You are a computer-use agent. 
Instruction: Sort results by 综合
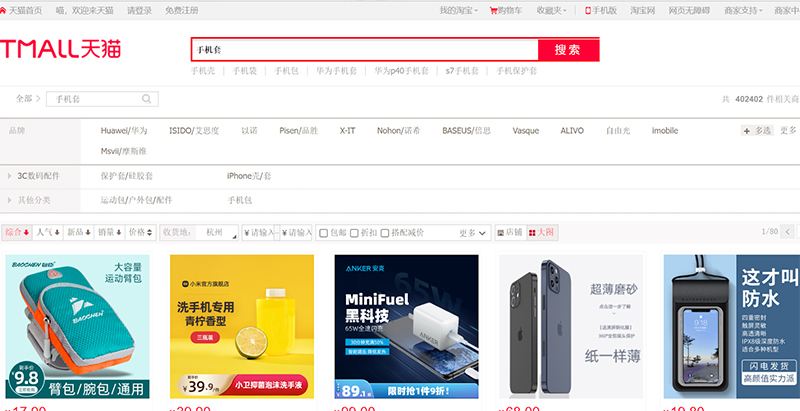coord(17,233)
